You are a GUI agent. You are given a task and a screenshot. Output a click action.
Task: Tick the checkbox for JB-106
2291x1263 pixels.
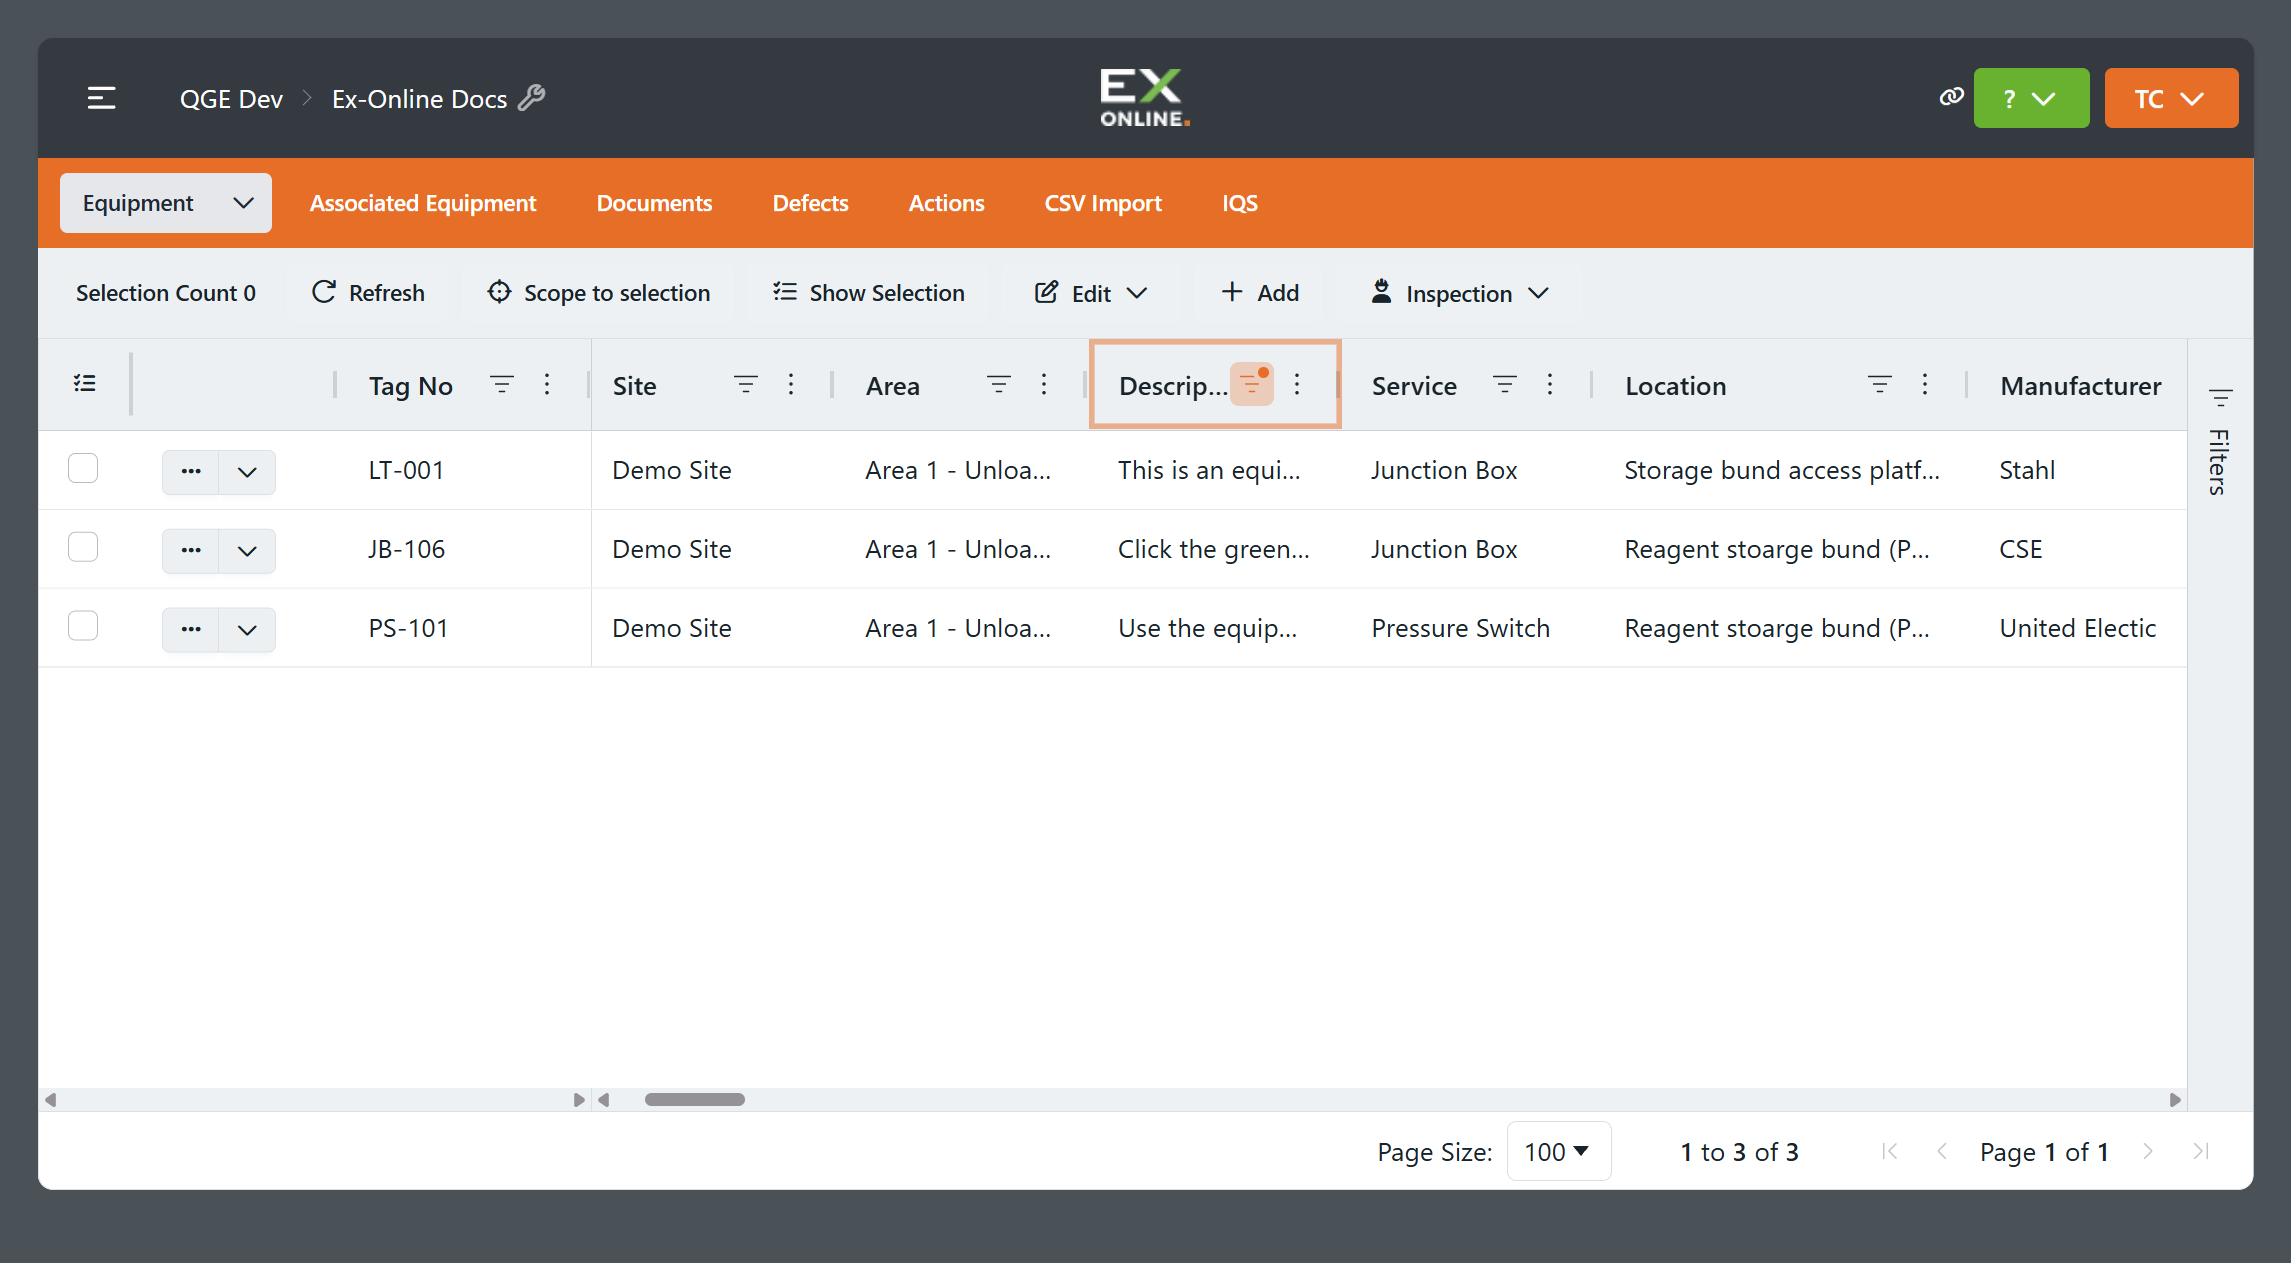pyautogui.click(x=83, y=547)
